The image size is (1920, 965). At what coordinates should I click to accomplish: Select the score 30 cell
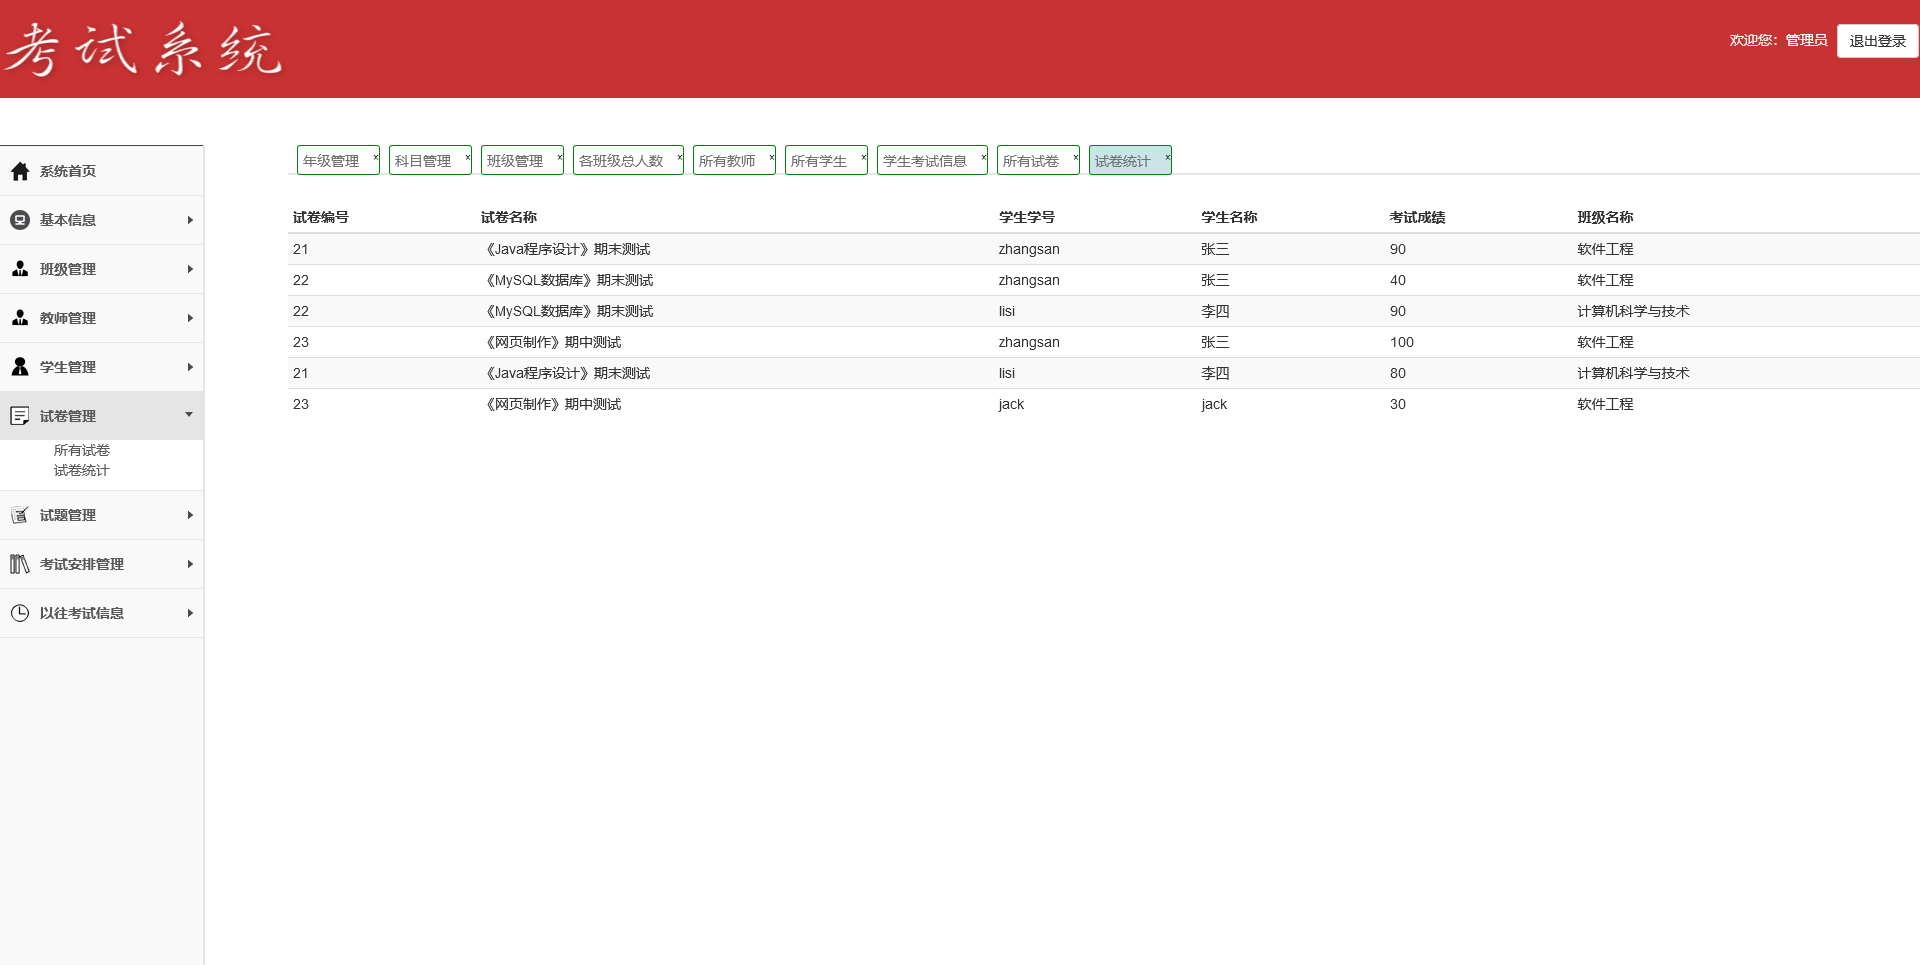1398,404
